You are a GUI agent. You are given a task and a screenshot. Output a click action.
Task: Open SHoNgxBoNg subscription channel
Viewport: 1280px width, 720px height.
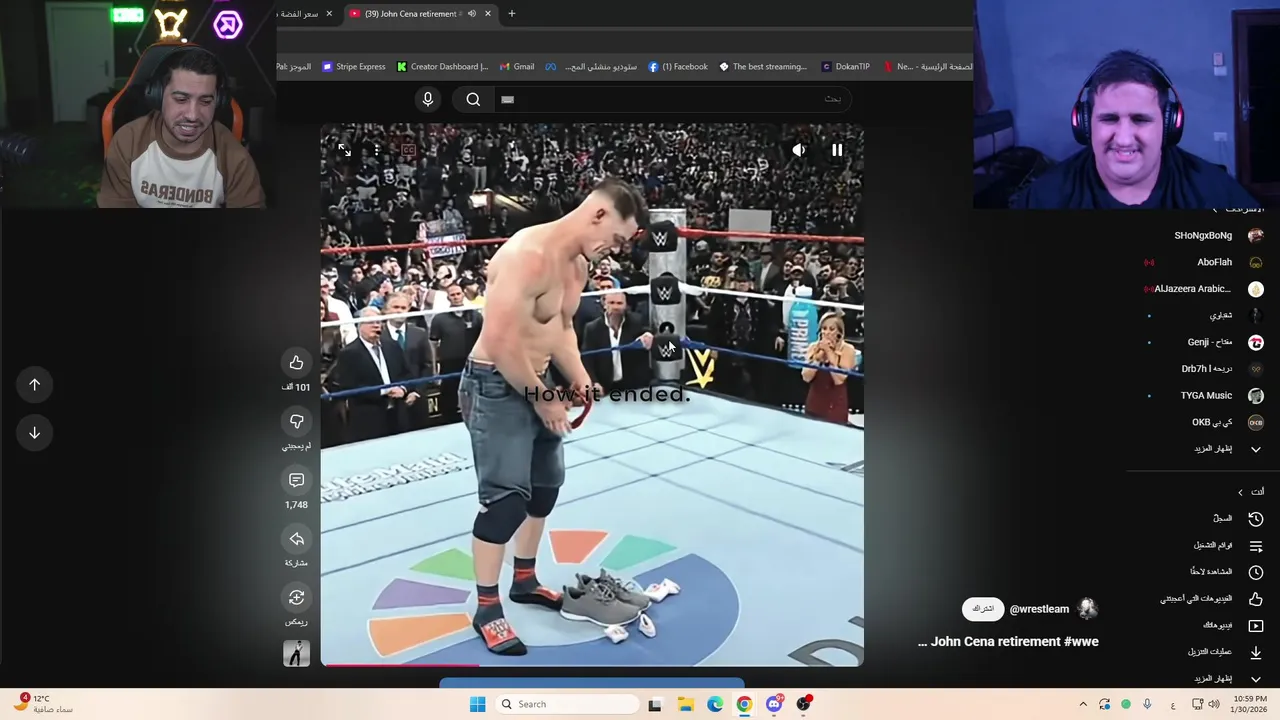pos(1202,236)
